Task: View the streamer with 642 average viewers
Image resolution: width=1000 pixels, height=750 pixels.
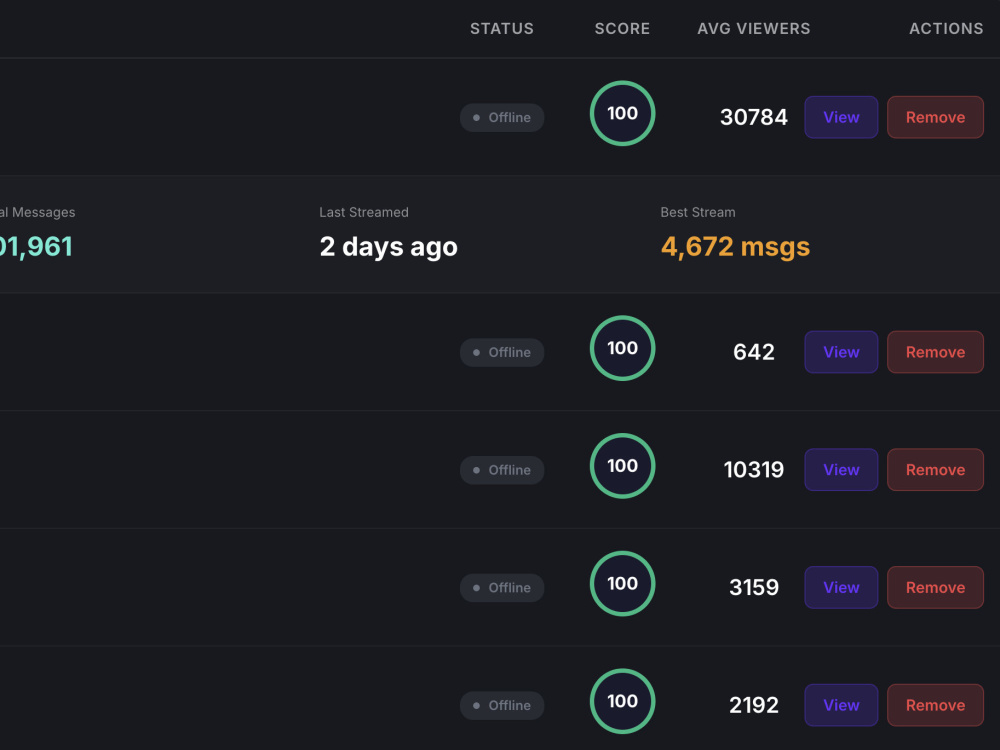Action: coord(841,352)
